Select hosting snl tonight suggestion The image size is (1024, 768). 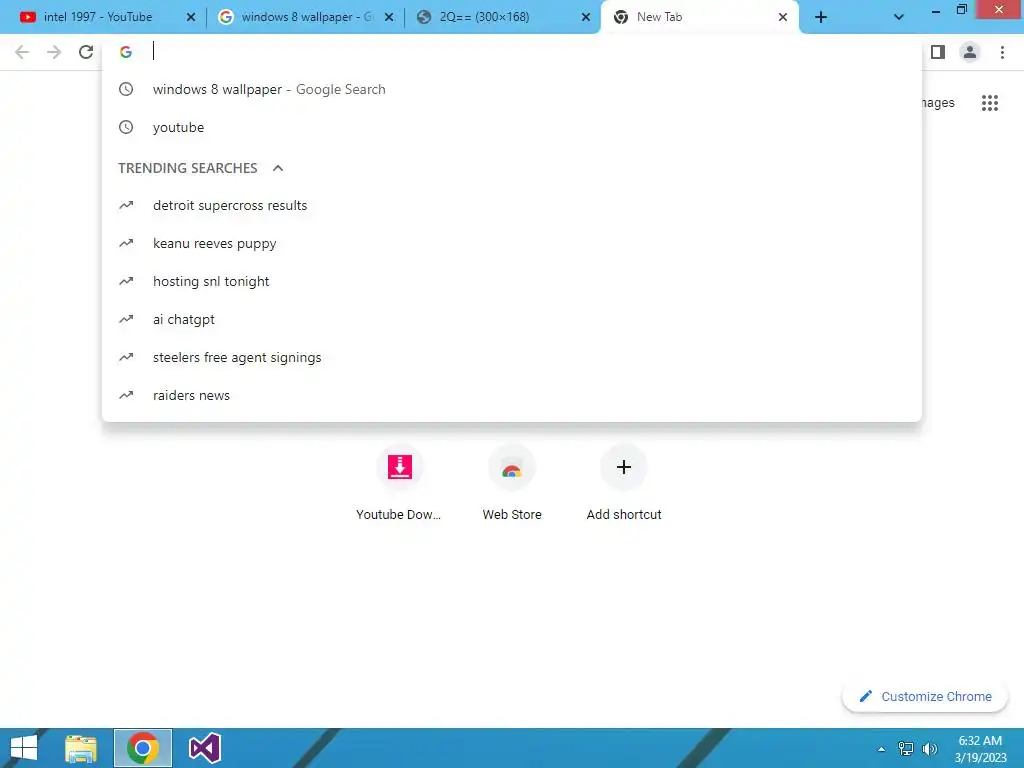coord(512,281)
